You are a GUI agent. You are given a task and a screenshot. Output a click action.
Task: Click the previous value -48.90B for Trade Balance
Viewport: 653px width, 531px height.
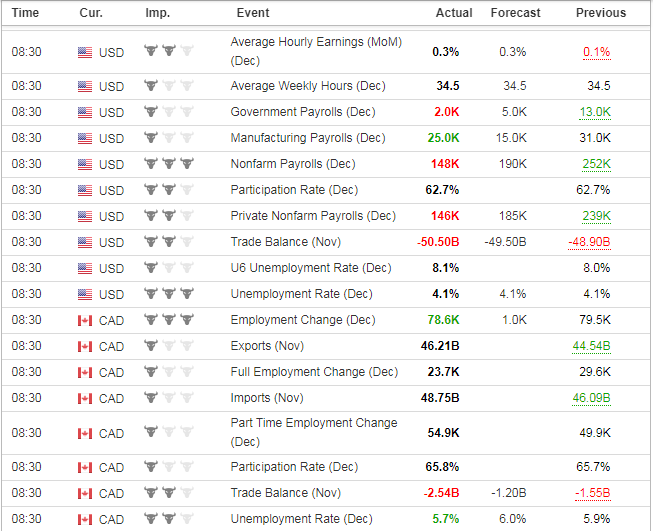coord(589,242)
